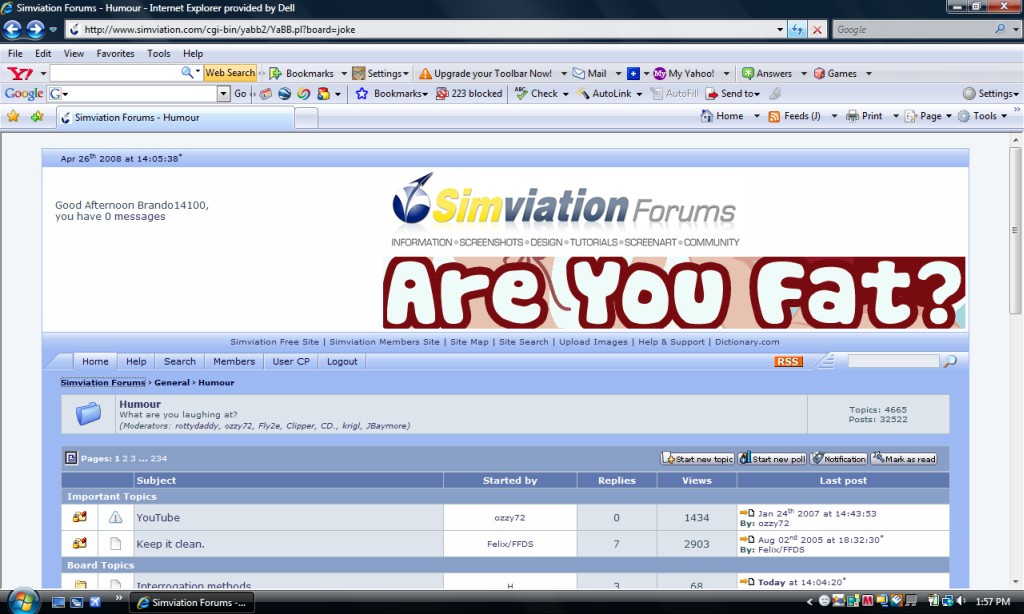Screen dimensions: 1024x614
Task: Click the forum search magnifier icon
Action: click(x=950, y=361)
